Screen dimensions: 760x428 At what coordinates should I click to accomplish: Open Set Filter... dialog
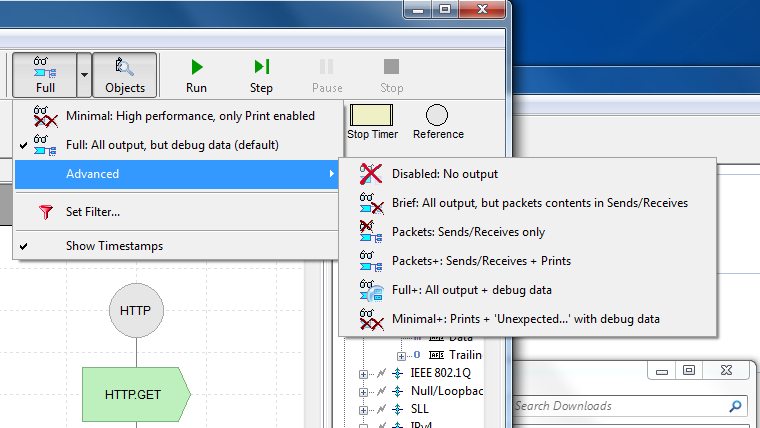coord(92,212)
